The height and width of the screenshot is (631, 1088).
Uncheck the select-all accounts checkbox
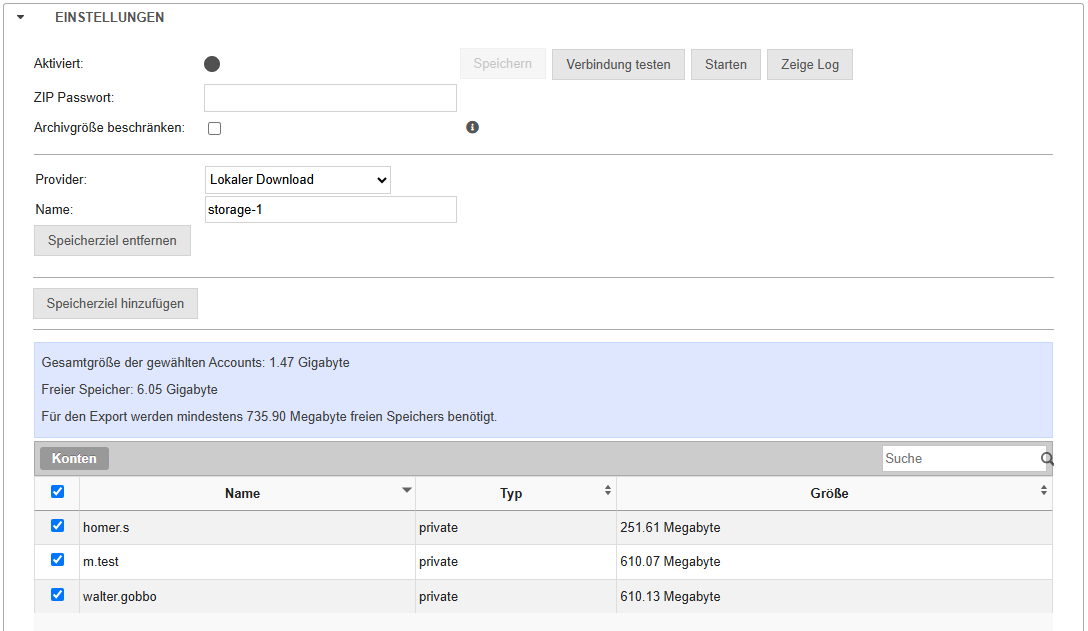(57, 491)
